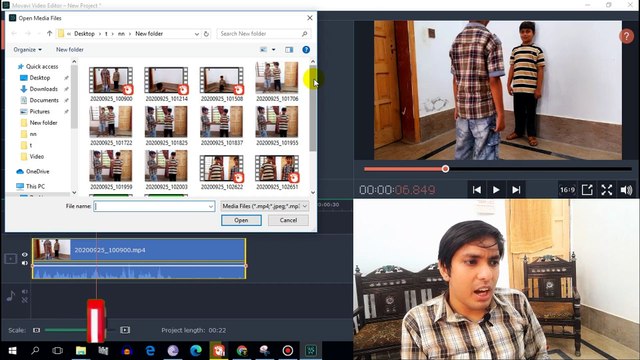Viewport: 640px width, 360px height.
Task: Open Pictures in the navigation pane
Action: tap(40, 111)
